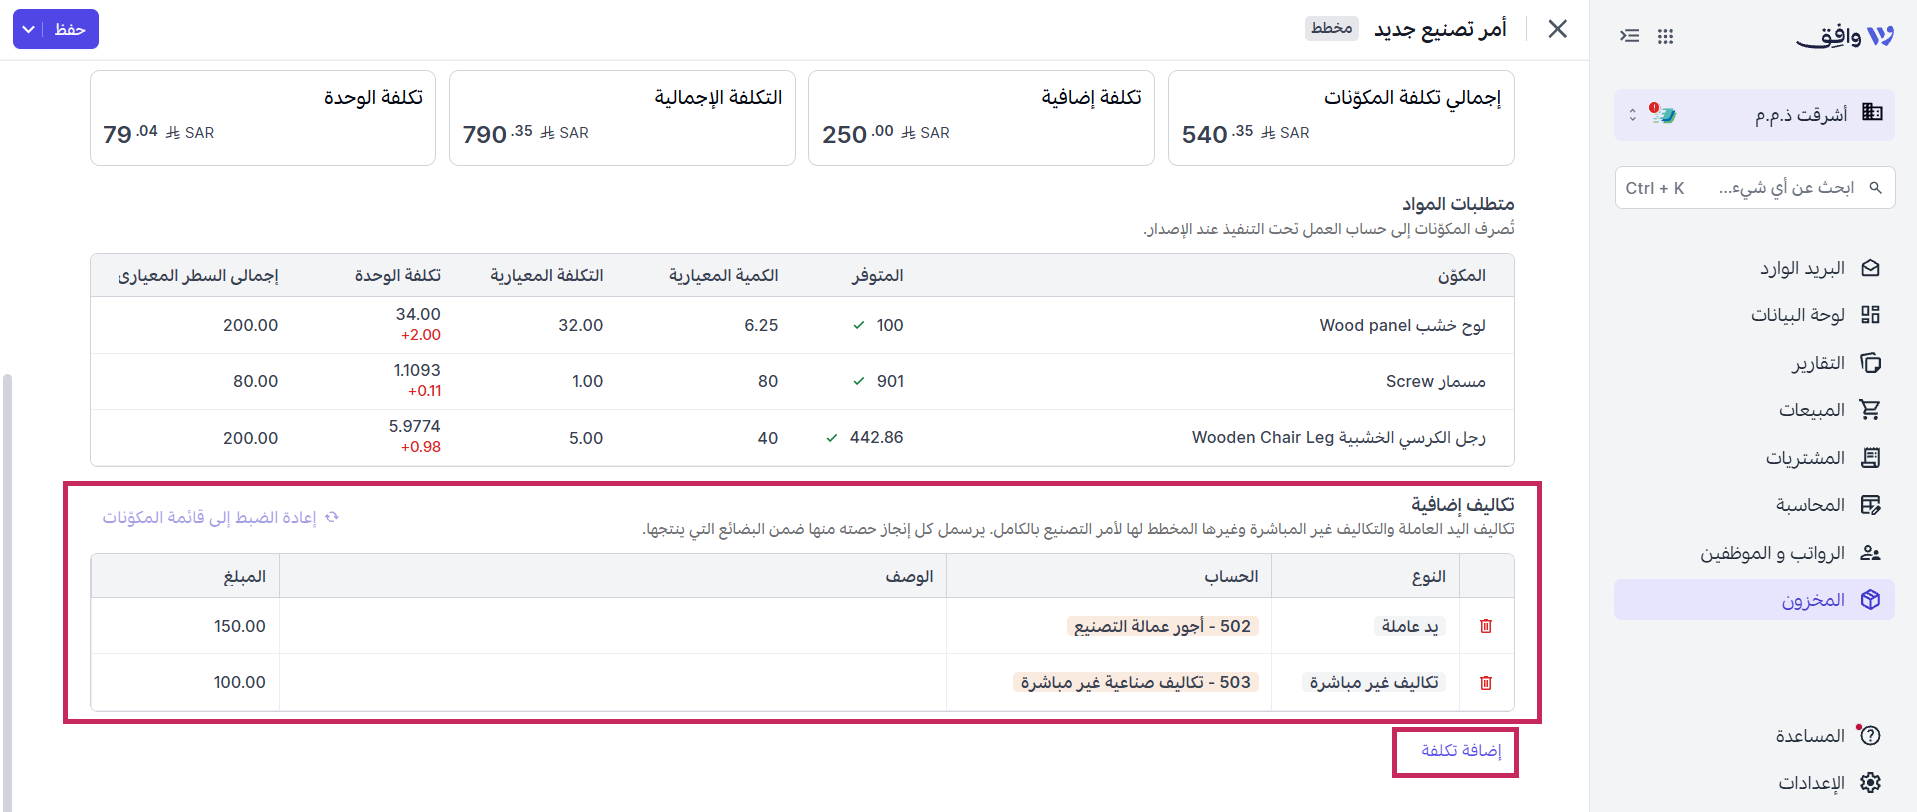Expand the حفظ save dropdown arrow

click(x=28, y=29)
